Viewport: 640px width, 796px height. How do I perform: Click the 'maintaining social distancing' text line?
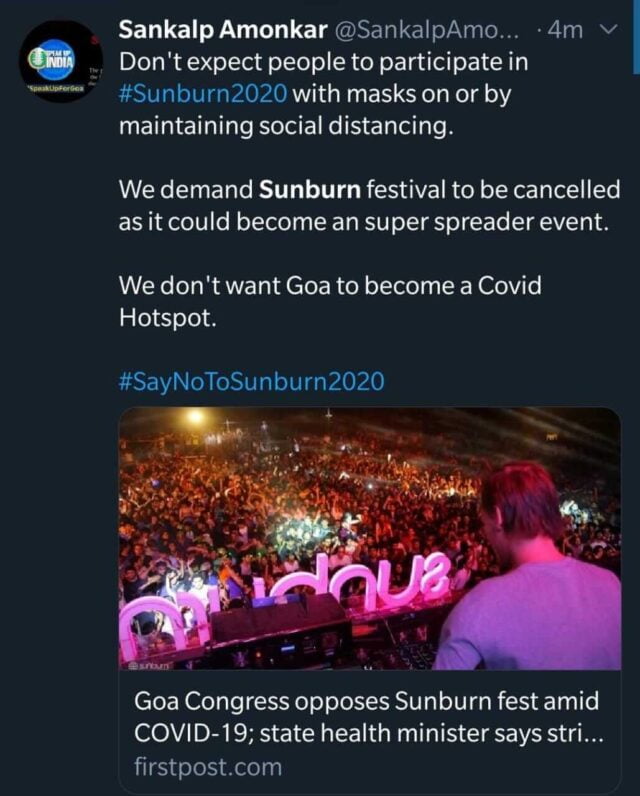(x=278, y=127)
